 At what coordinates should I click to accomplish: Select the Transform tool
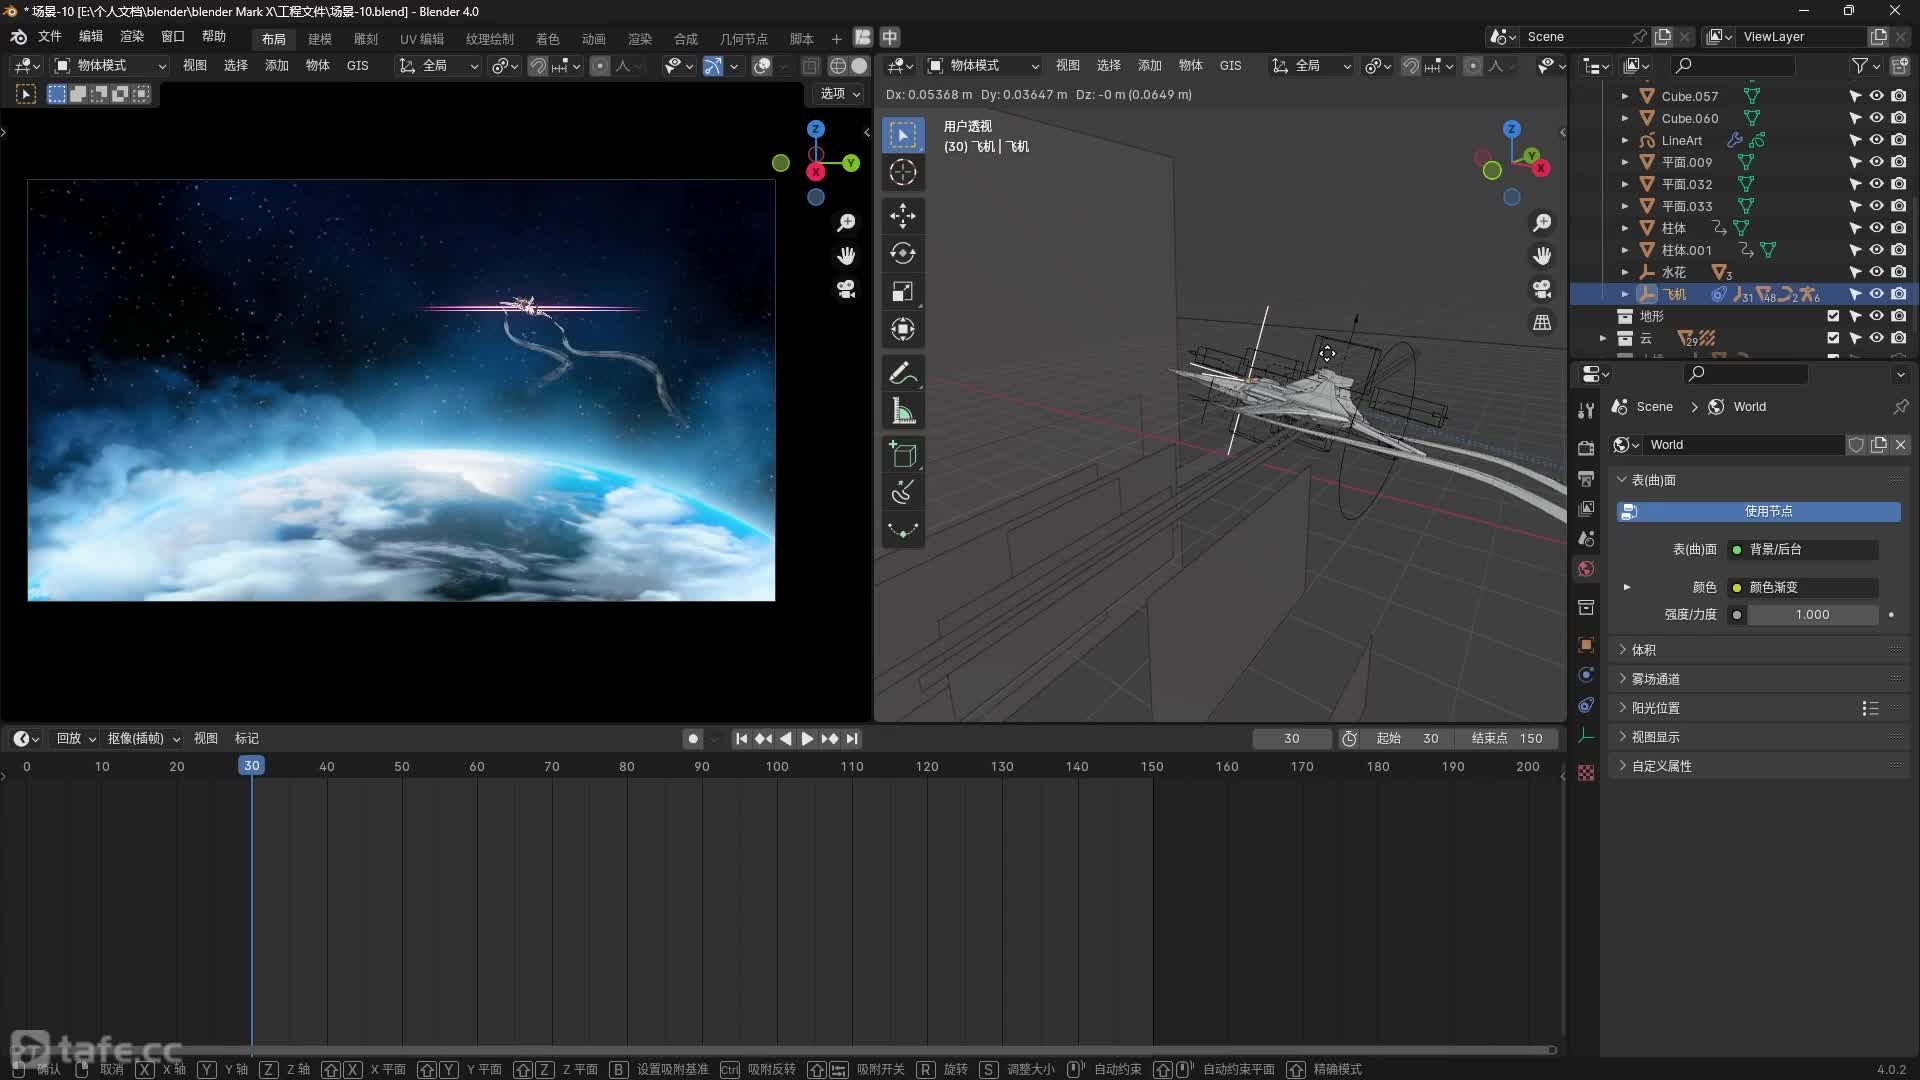pos(902,330)
